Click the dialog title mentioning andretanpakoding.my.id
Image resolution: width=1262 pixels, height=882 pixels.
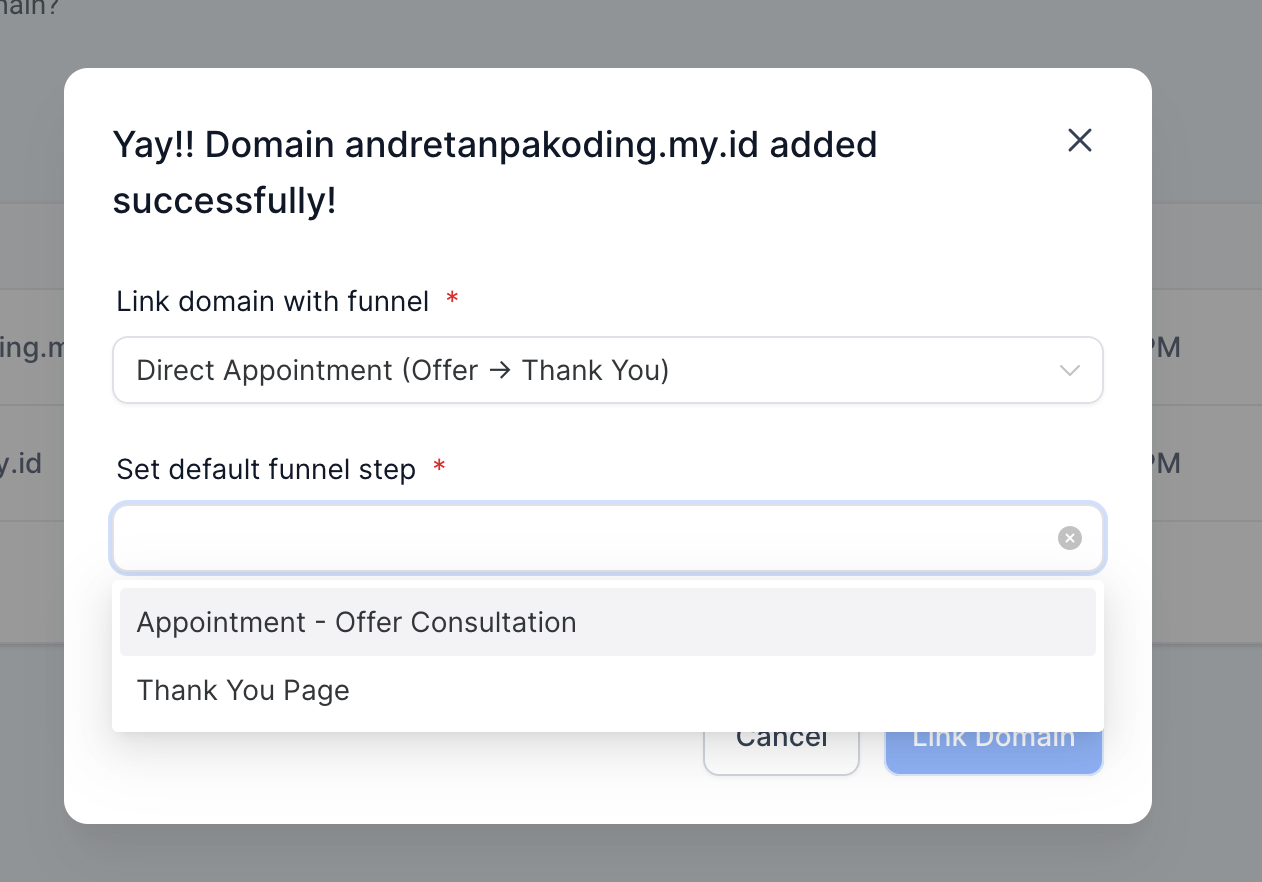pos(494,144)
